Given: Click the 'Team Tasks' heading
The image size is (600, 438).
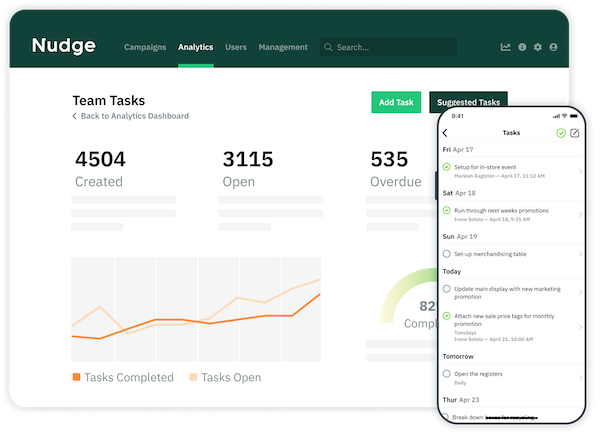Looking at the screenshot, I should coord(109,101).
